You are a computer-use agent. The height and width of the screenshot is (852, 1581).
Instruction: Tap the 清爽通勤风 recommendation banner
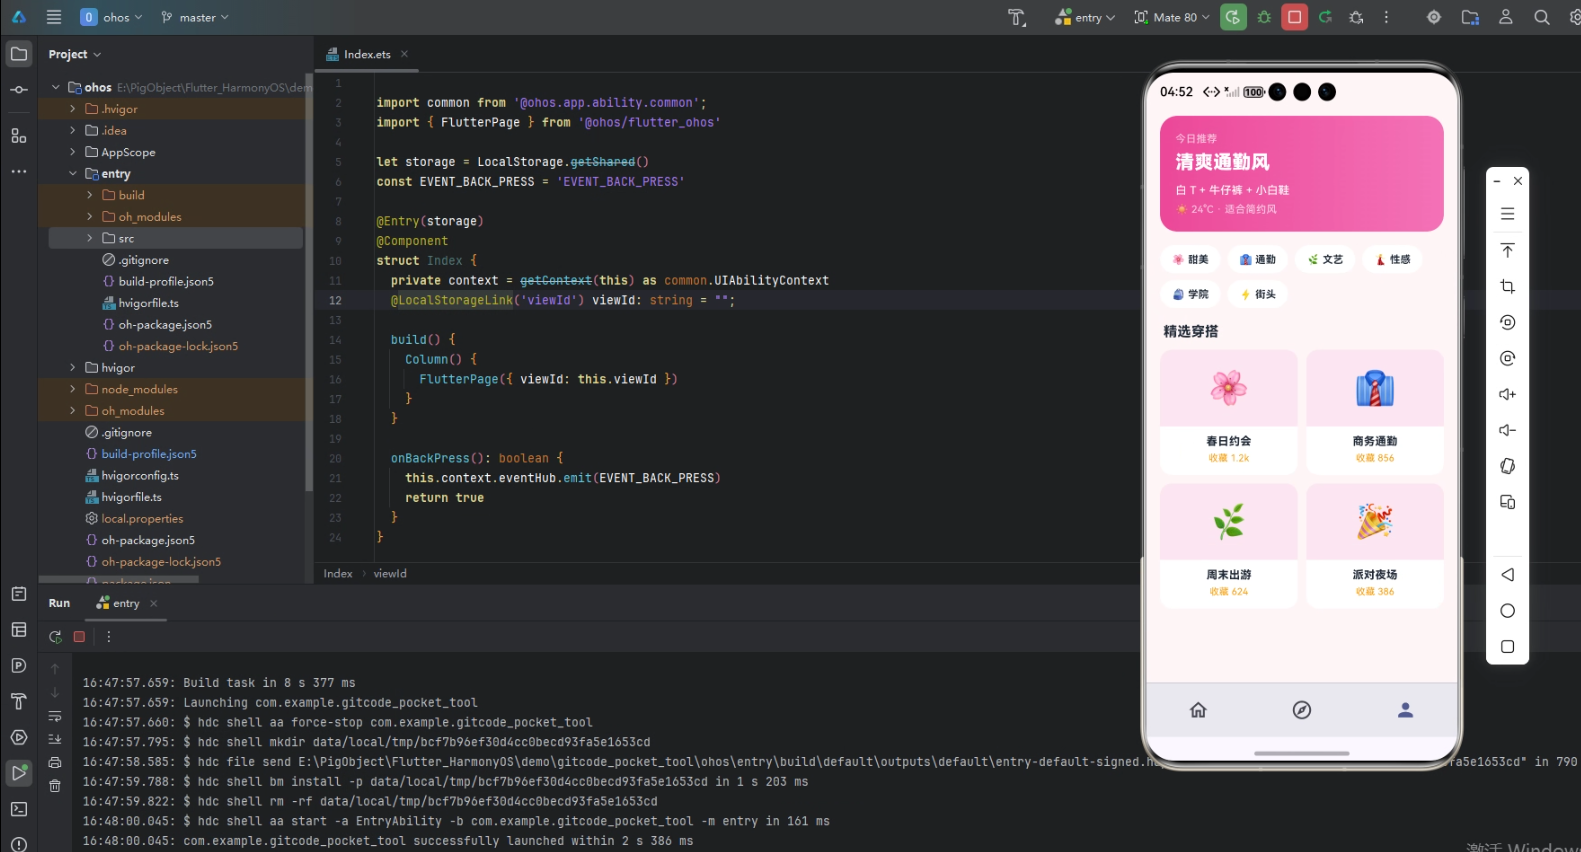(1301, 173)
